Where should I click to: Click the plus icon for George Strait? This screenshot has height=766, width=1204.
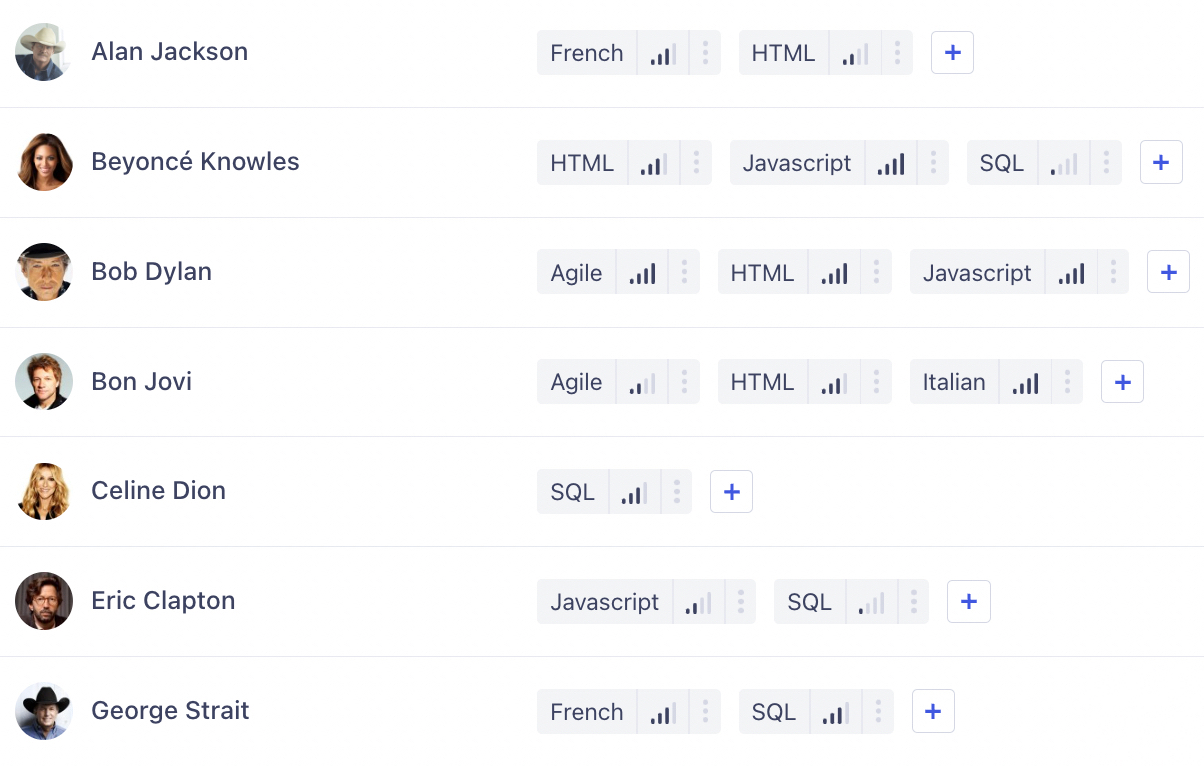pyautogui.click(x=933, y=711)
